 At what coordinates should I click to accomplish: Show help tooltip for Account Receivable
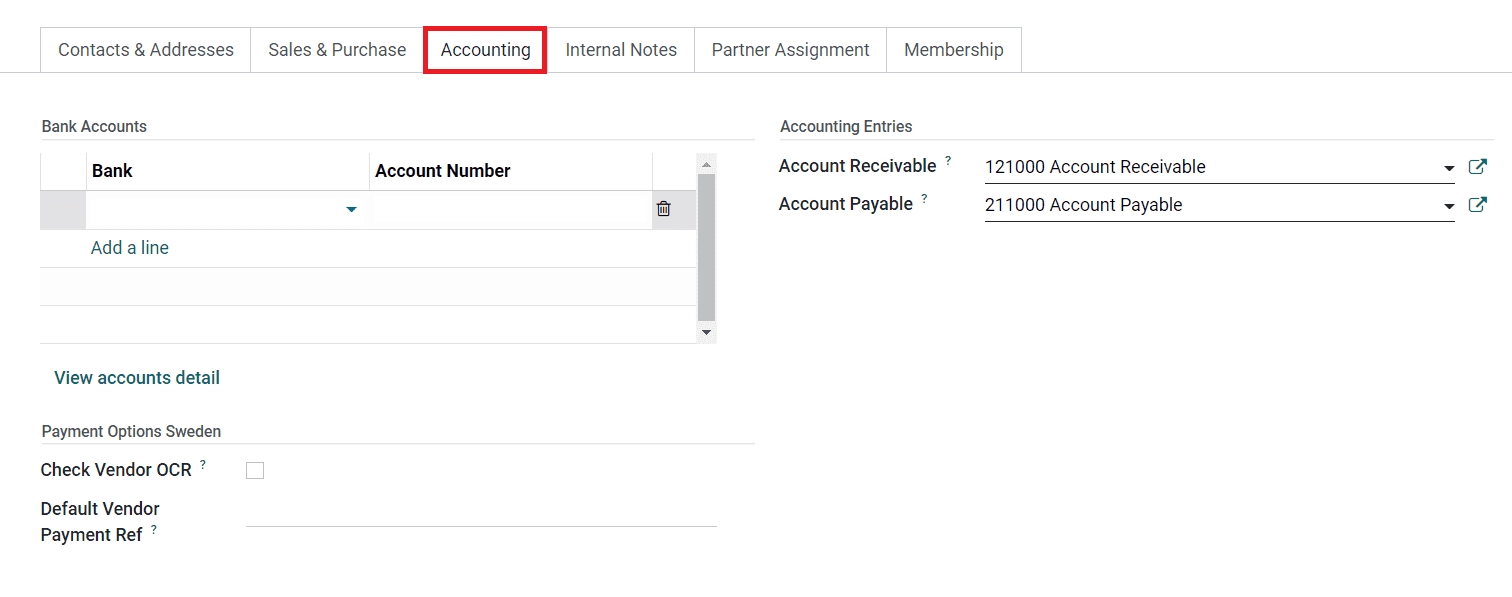pos(948,161)
